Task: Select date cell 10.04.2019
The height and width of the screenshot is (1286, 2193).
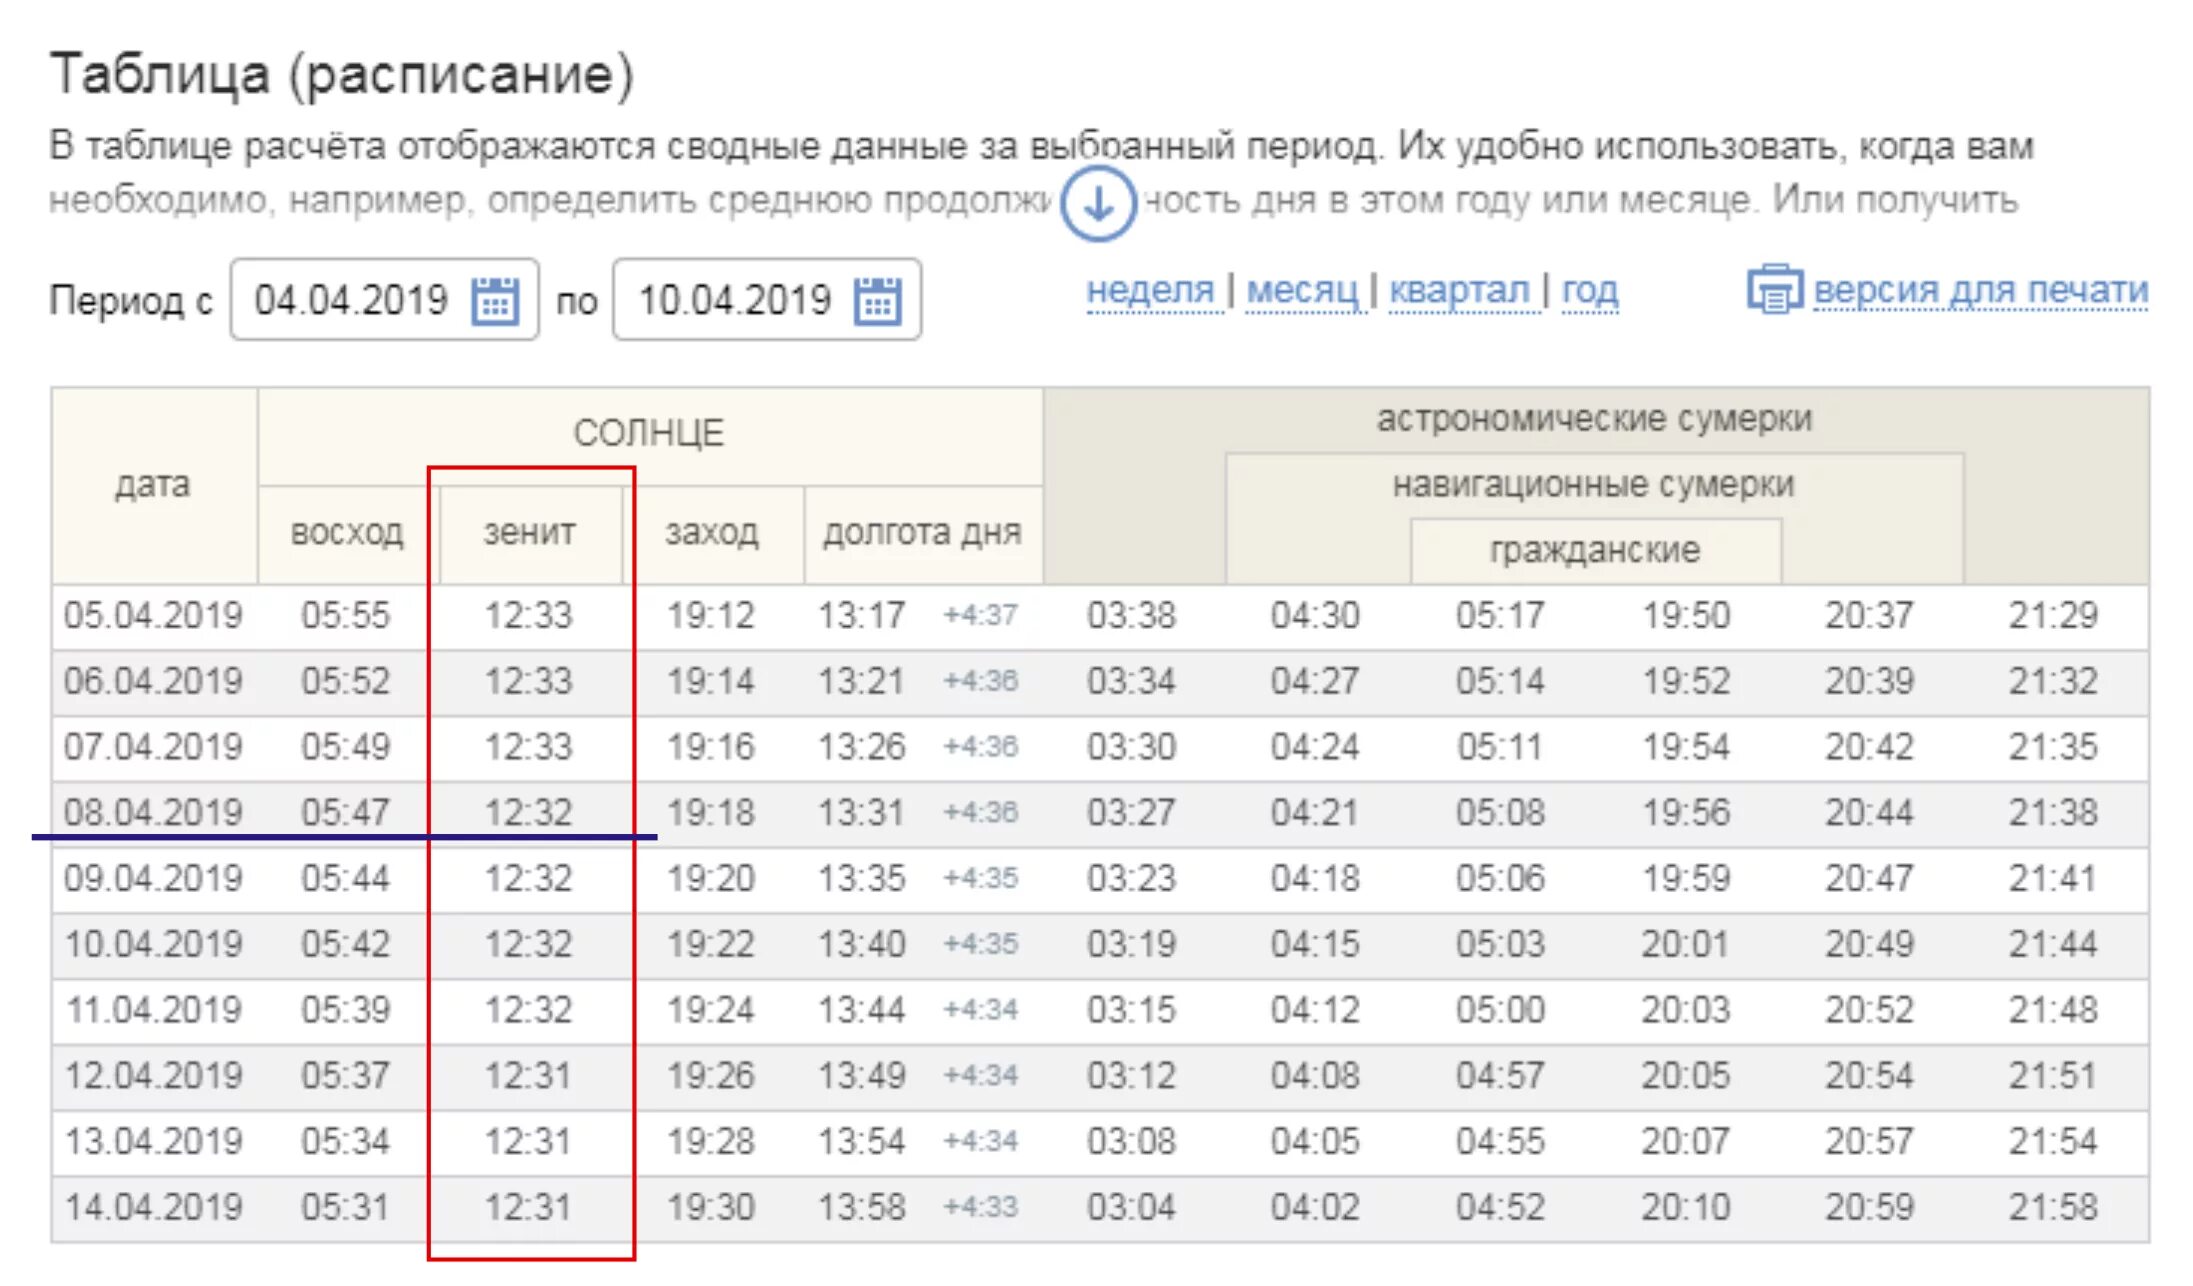Action: [153, 944]
